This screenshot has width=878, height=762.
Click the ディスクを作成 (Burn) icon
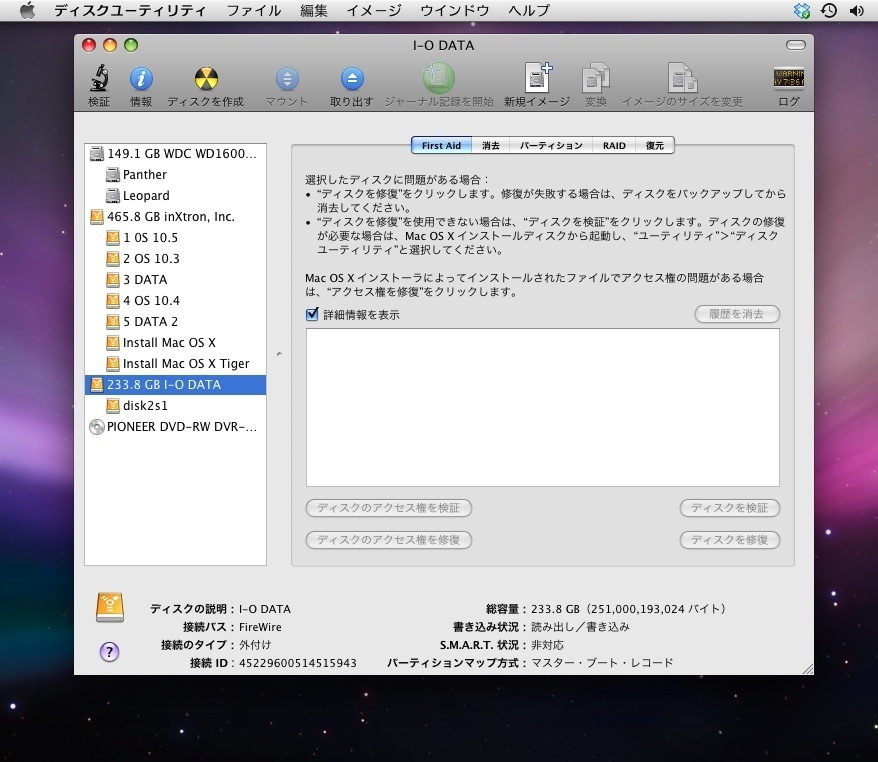pos(205,81)
